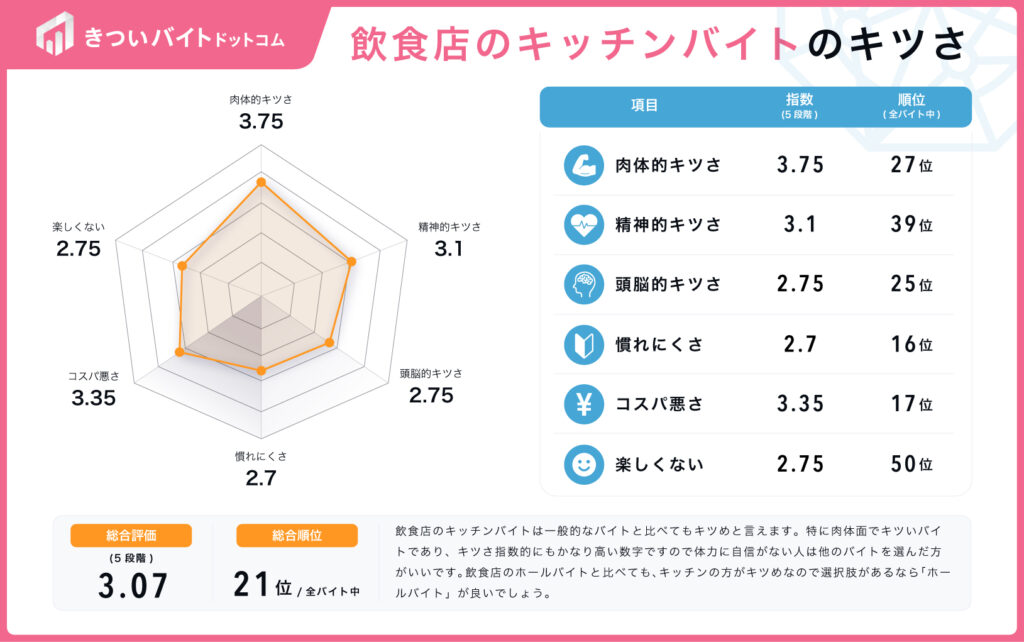Click the overall score value 3.07

point(133,586)
